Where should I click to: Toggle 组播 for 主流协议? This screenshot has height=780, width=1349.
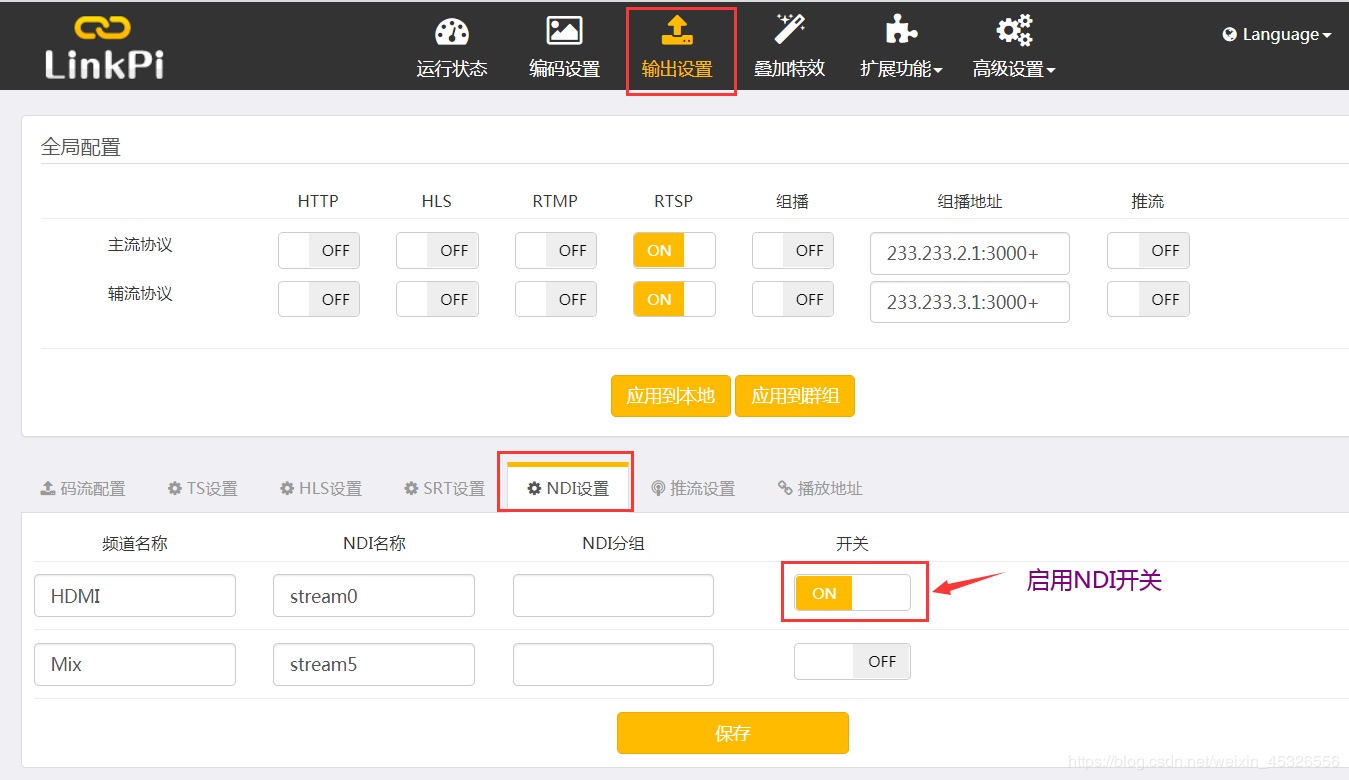[793, 251]
